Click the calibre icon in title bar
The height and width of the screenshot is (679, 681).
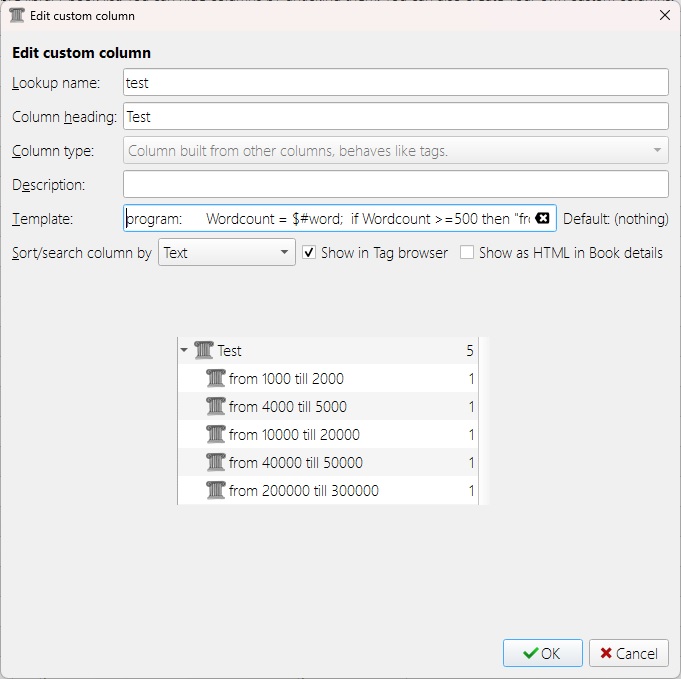17,16
